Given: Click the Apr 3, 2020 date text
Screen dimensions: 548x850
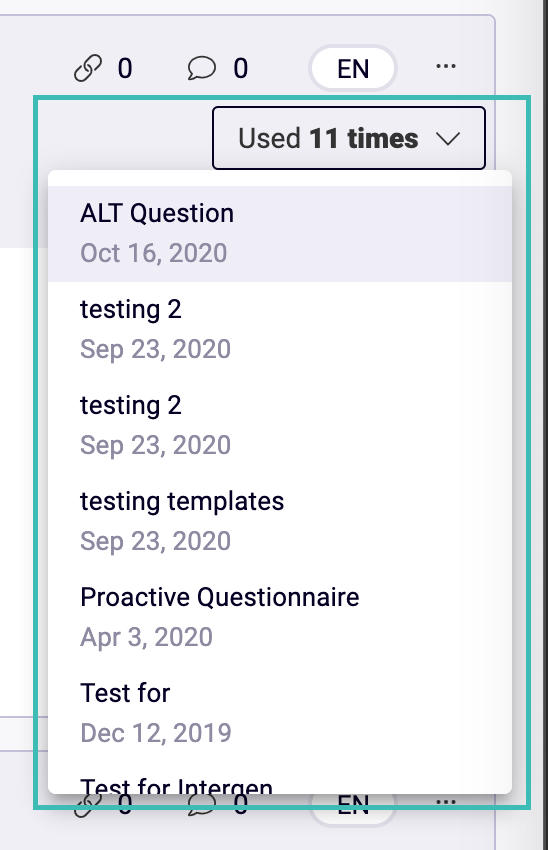Looking at the screenshot, I should pyautogui.click(x=146, y=637).
